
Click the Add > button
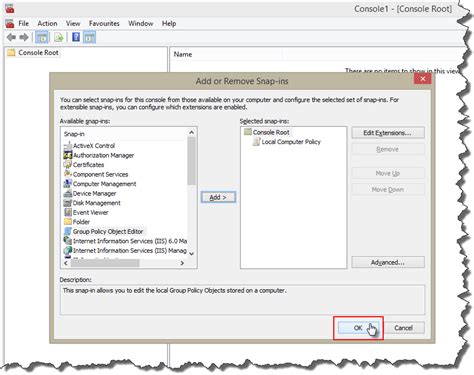tap(218, 197)
